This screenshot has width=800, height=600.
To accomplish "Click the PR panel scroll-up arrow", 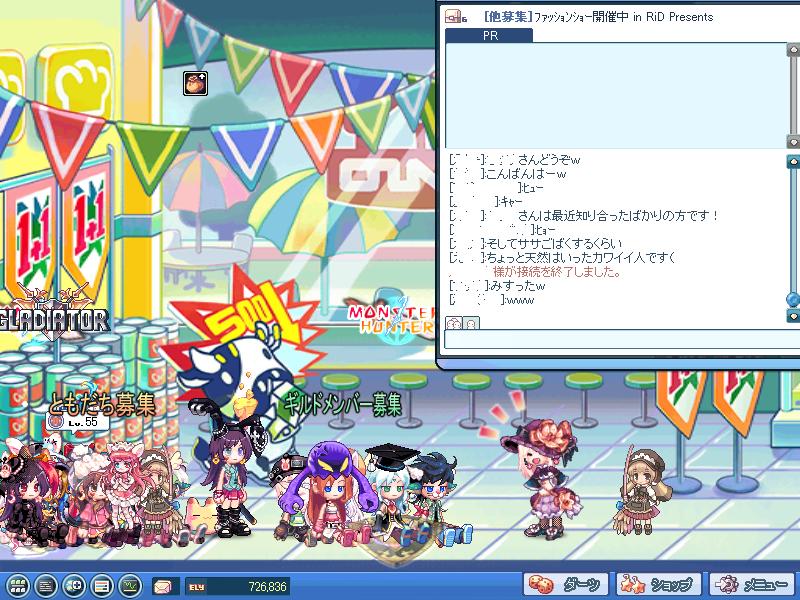I will coord(793,50).
